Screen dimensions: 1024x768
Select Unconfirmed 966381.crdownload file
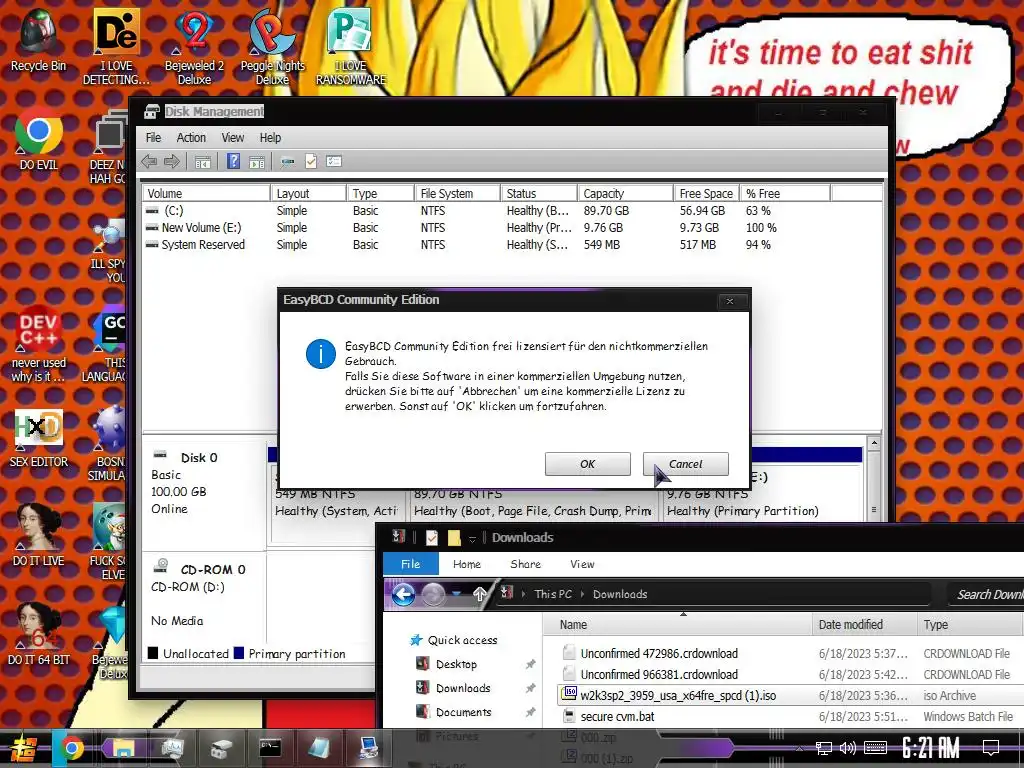point(659,675)
